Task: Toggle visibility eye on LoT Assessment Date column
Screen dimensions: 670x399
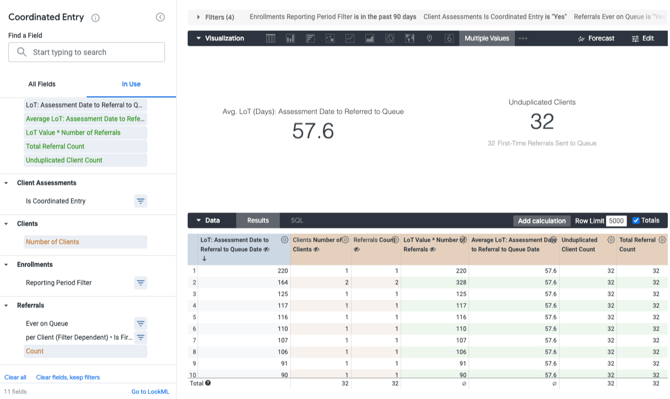Action: [x=267, y=249]
